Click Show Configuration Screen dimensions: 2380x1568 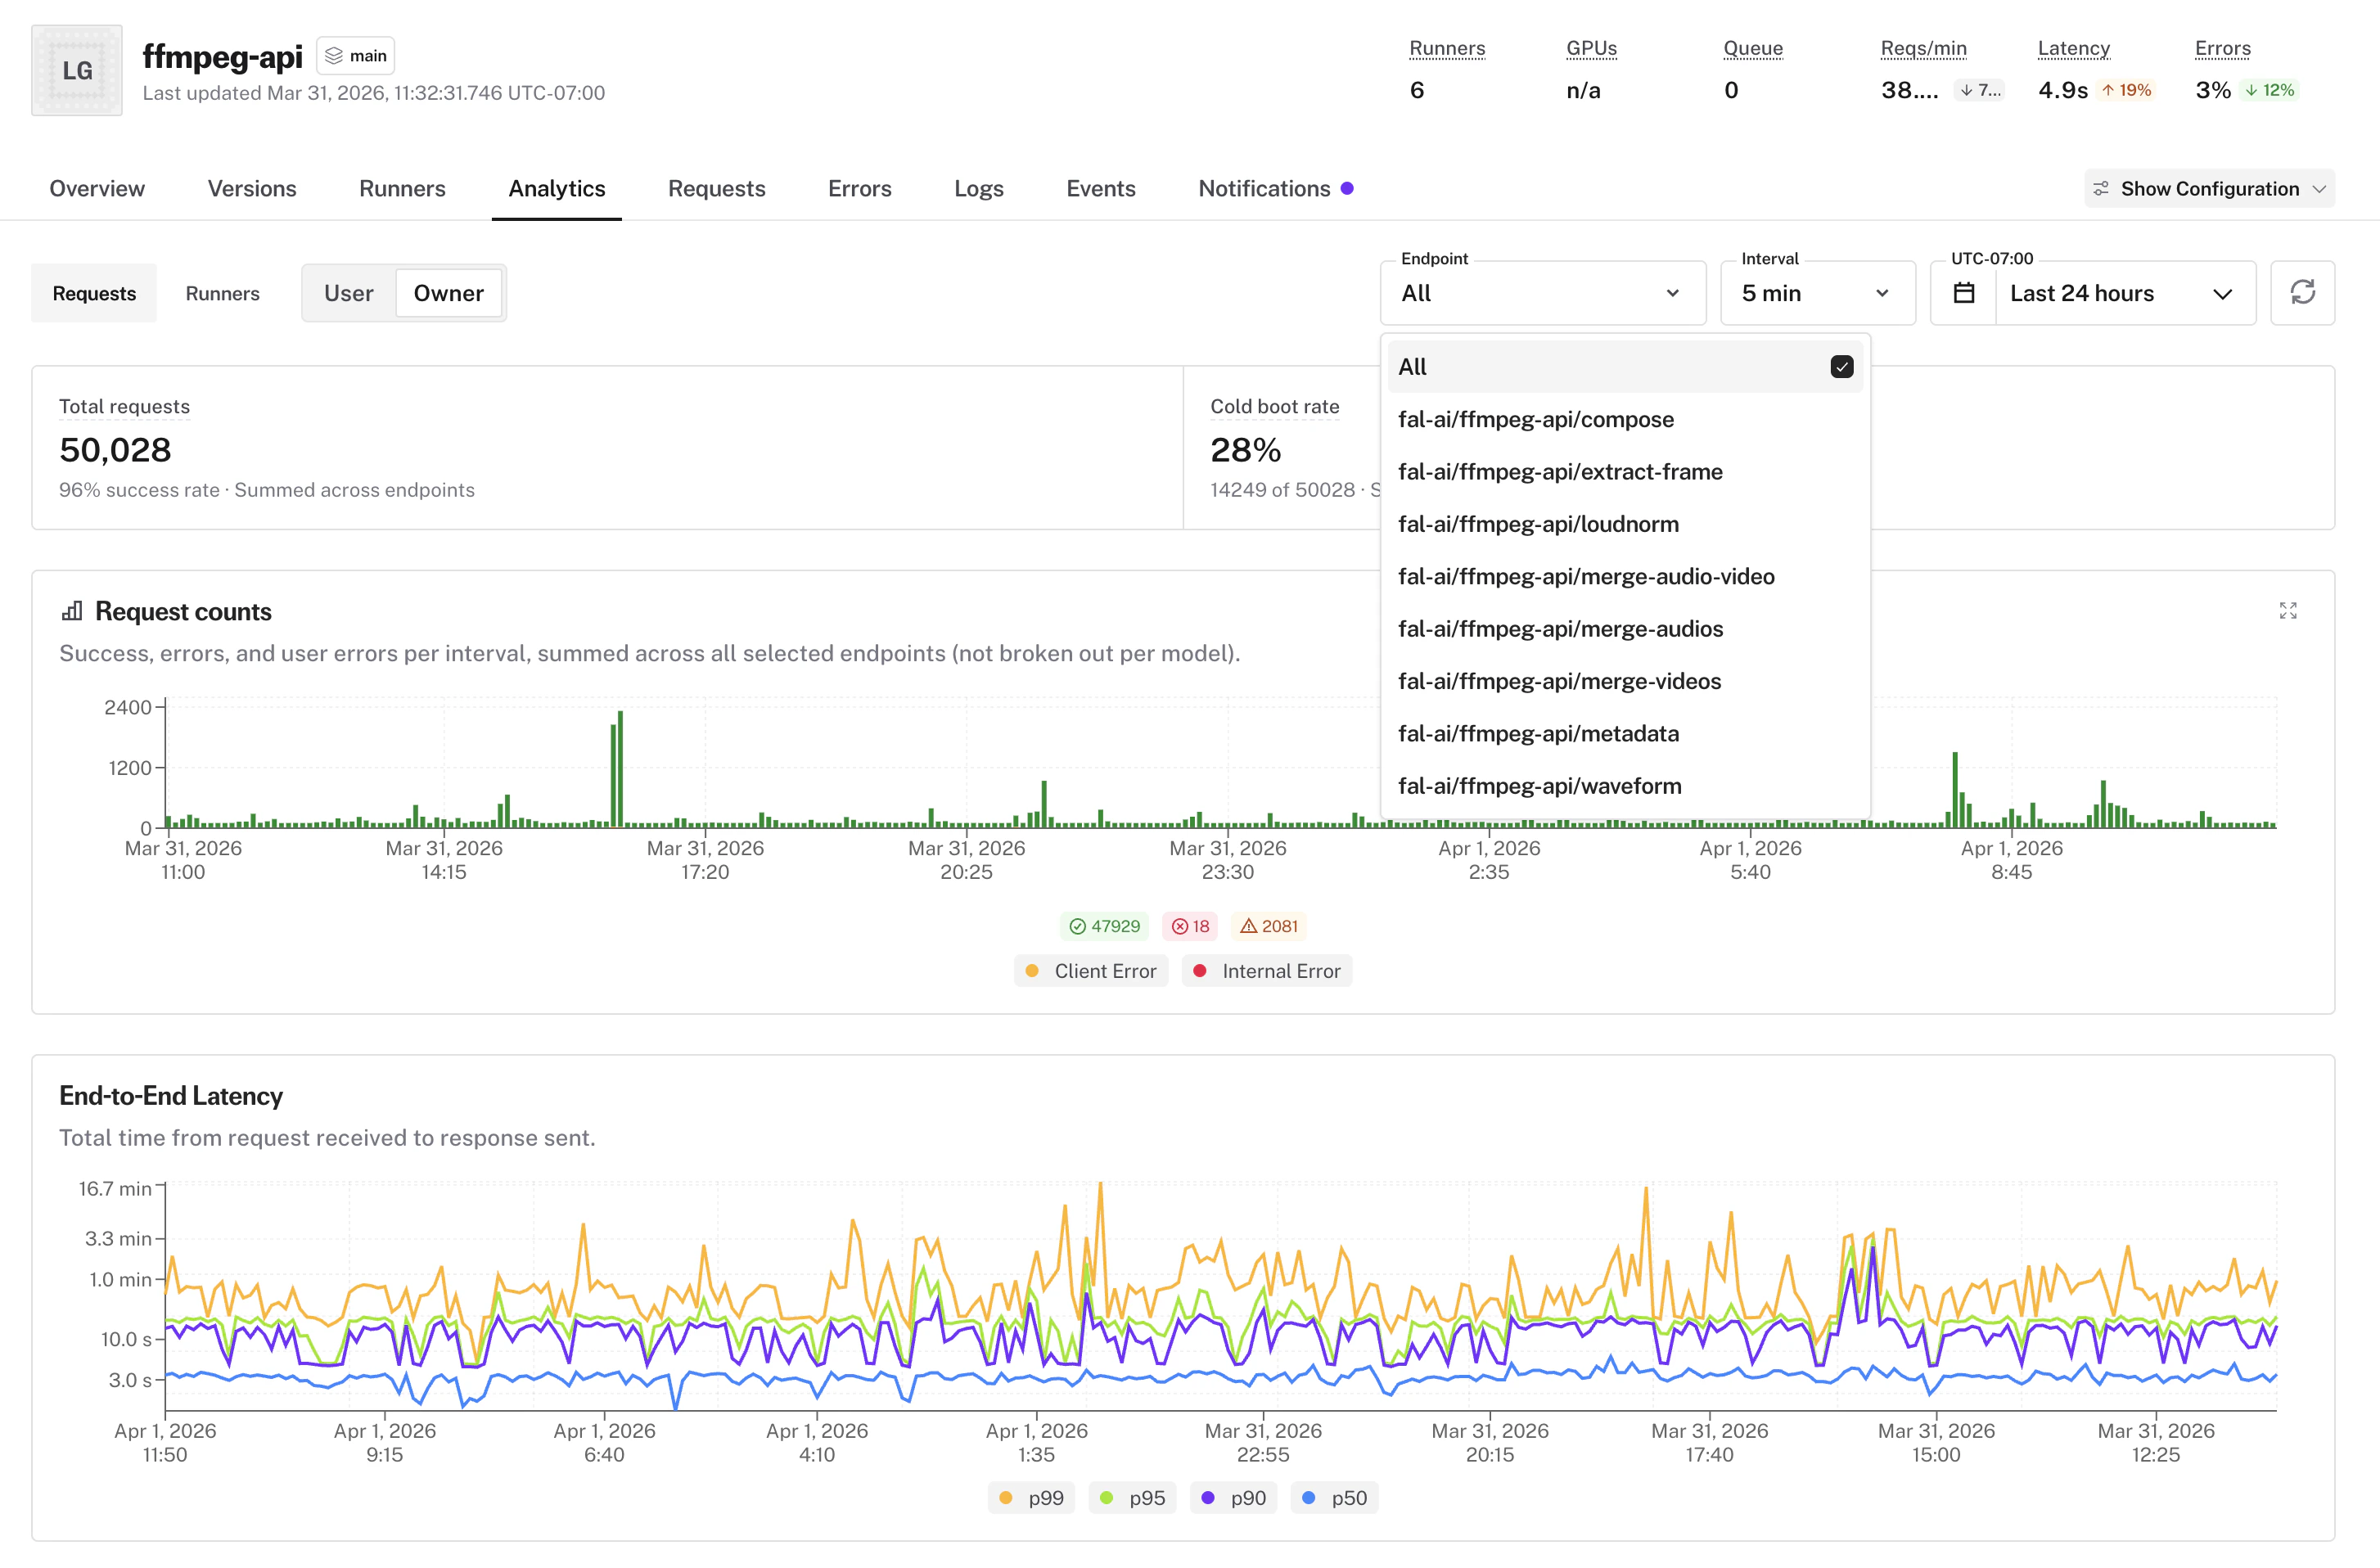tap(2209, 188)
